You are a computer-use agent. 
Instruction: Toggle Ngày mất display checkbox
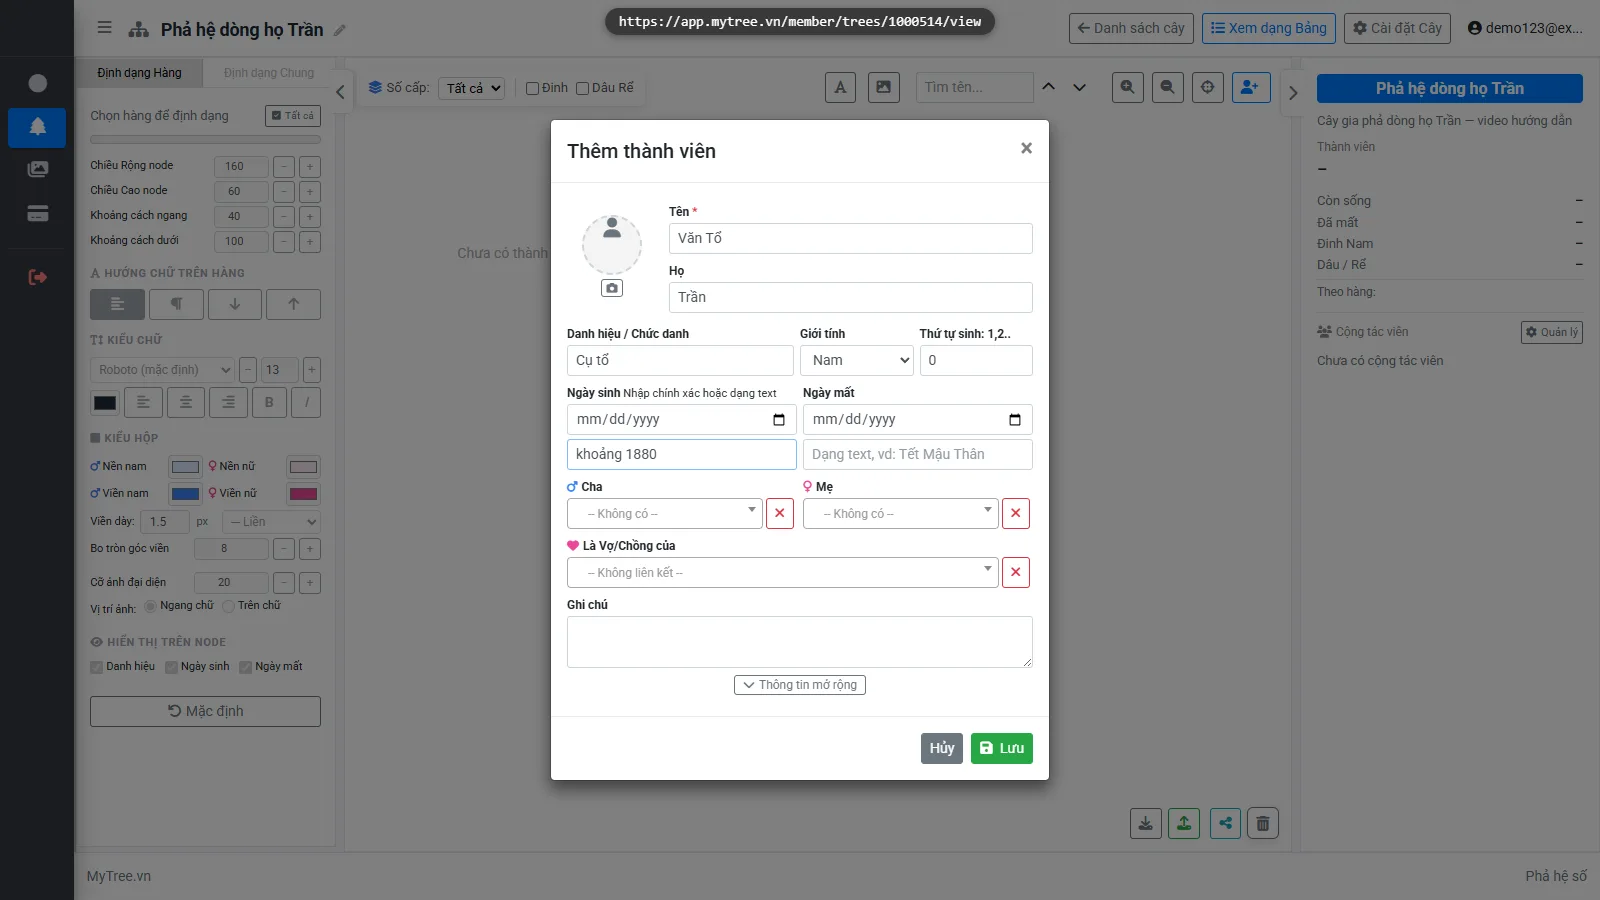[245, 667]
